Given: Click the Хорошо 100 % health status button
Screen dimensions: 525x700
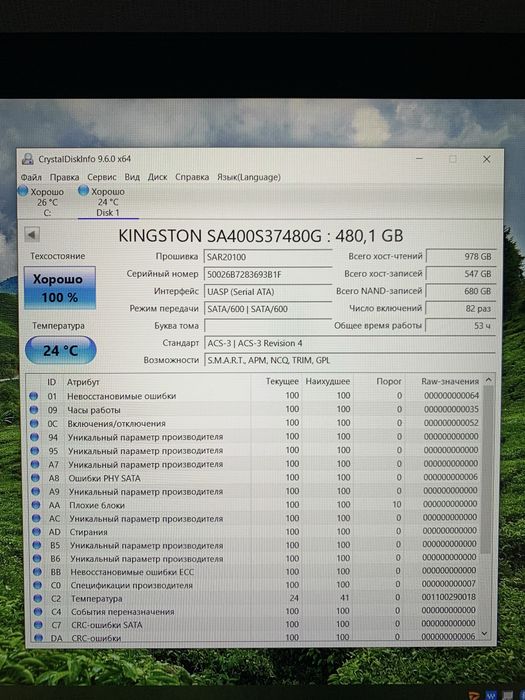Looking at the screenshot, I should [59, 288].
